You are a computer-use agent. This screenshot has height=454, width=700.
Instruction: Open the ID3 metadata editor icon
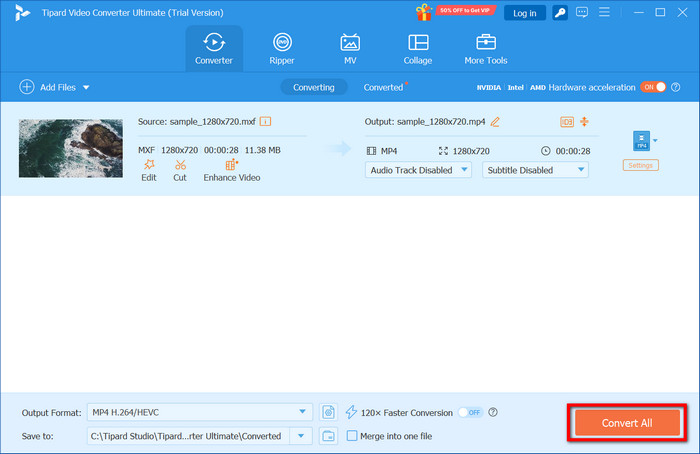pos(567,122)
